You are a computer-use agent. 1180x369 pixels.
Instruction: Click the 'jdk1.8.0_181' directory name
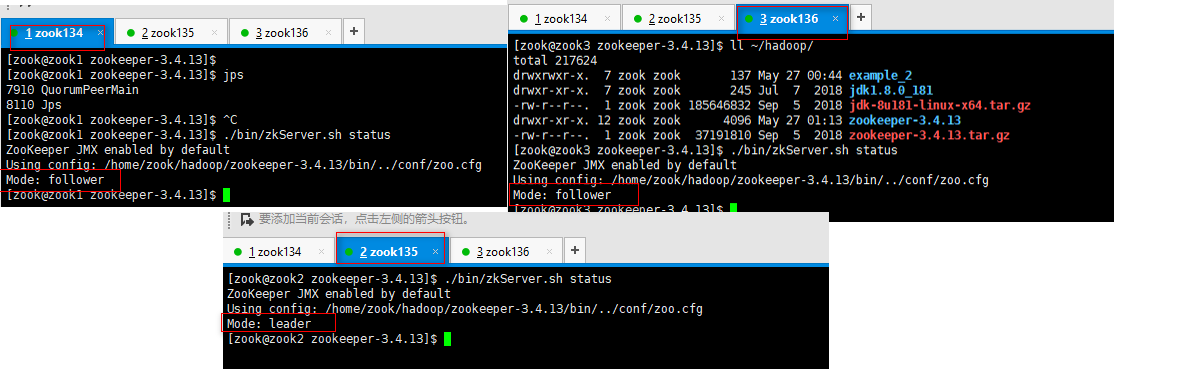point(891,90)
